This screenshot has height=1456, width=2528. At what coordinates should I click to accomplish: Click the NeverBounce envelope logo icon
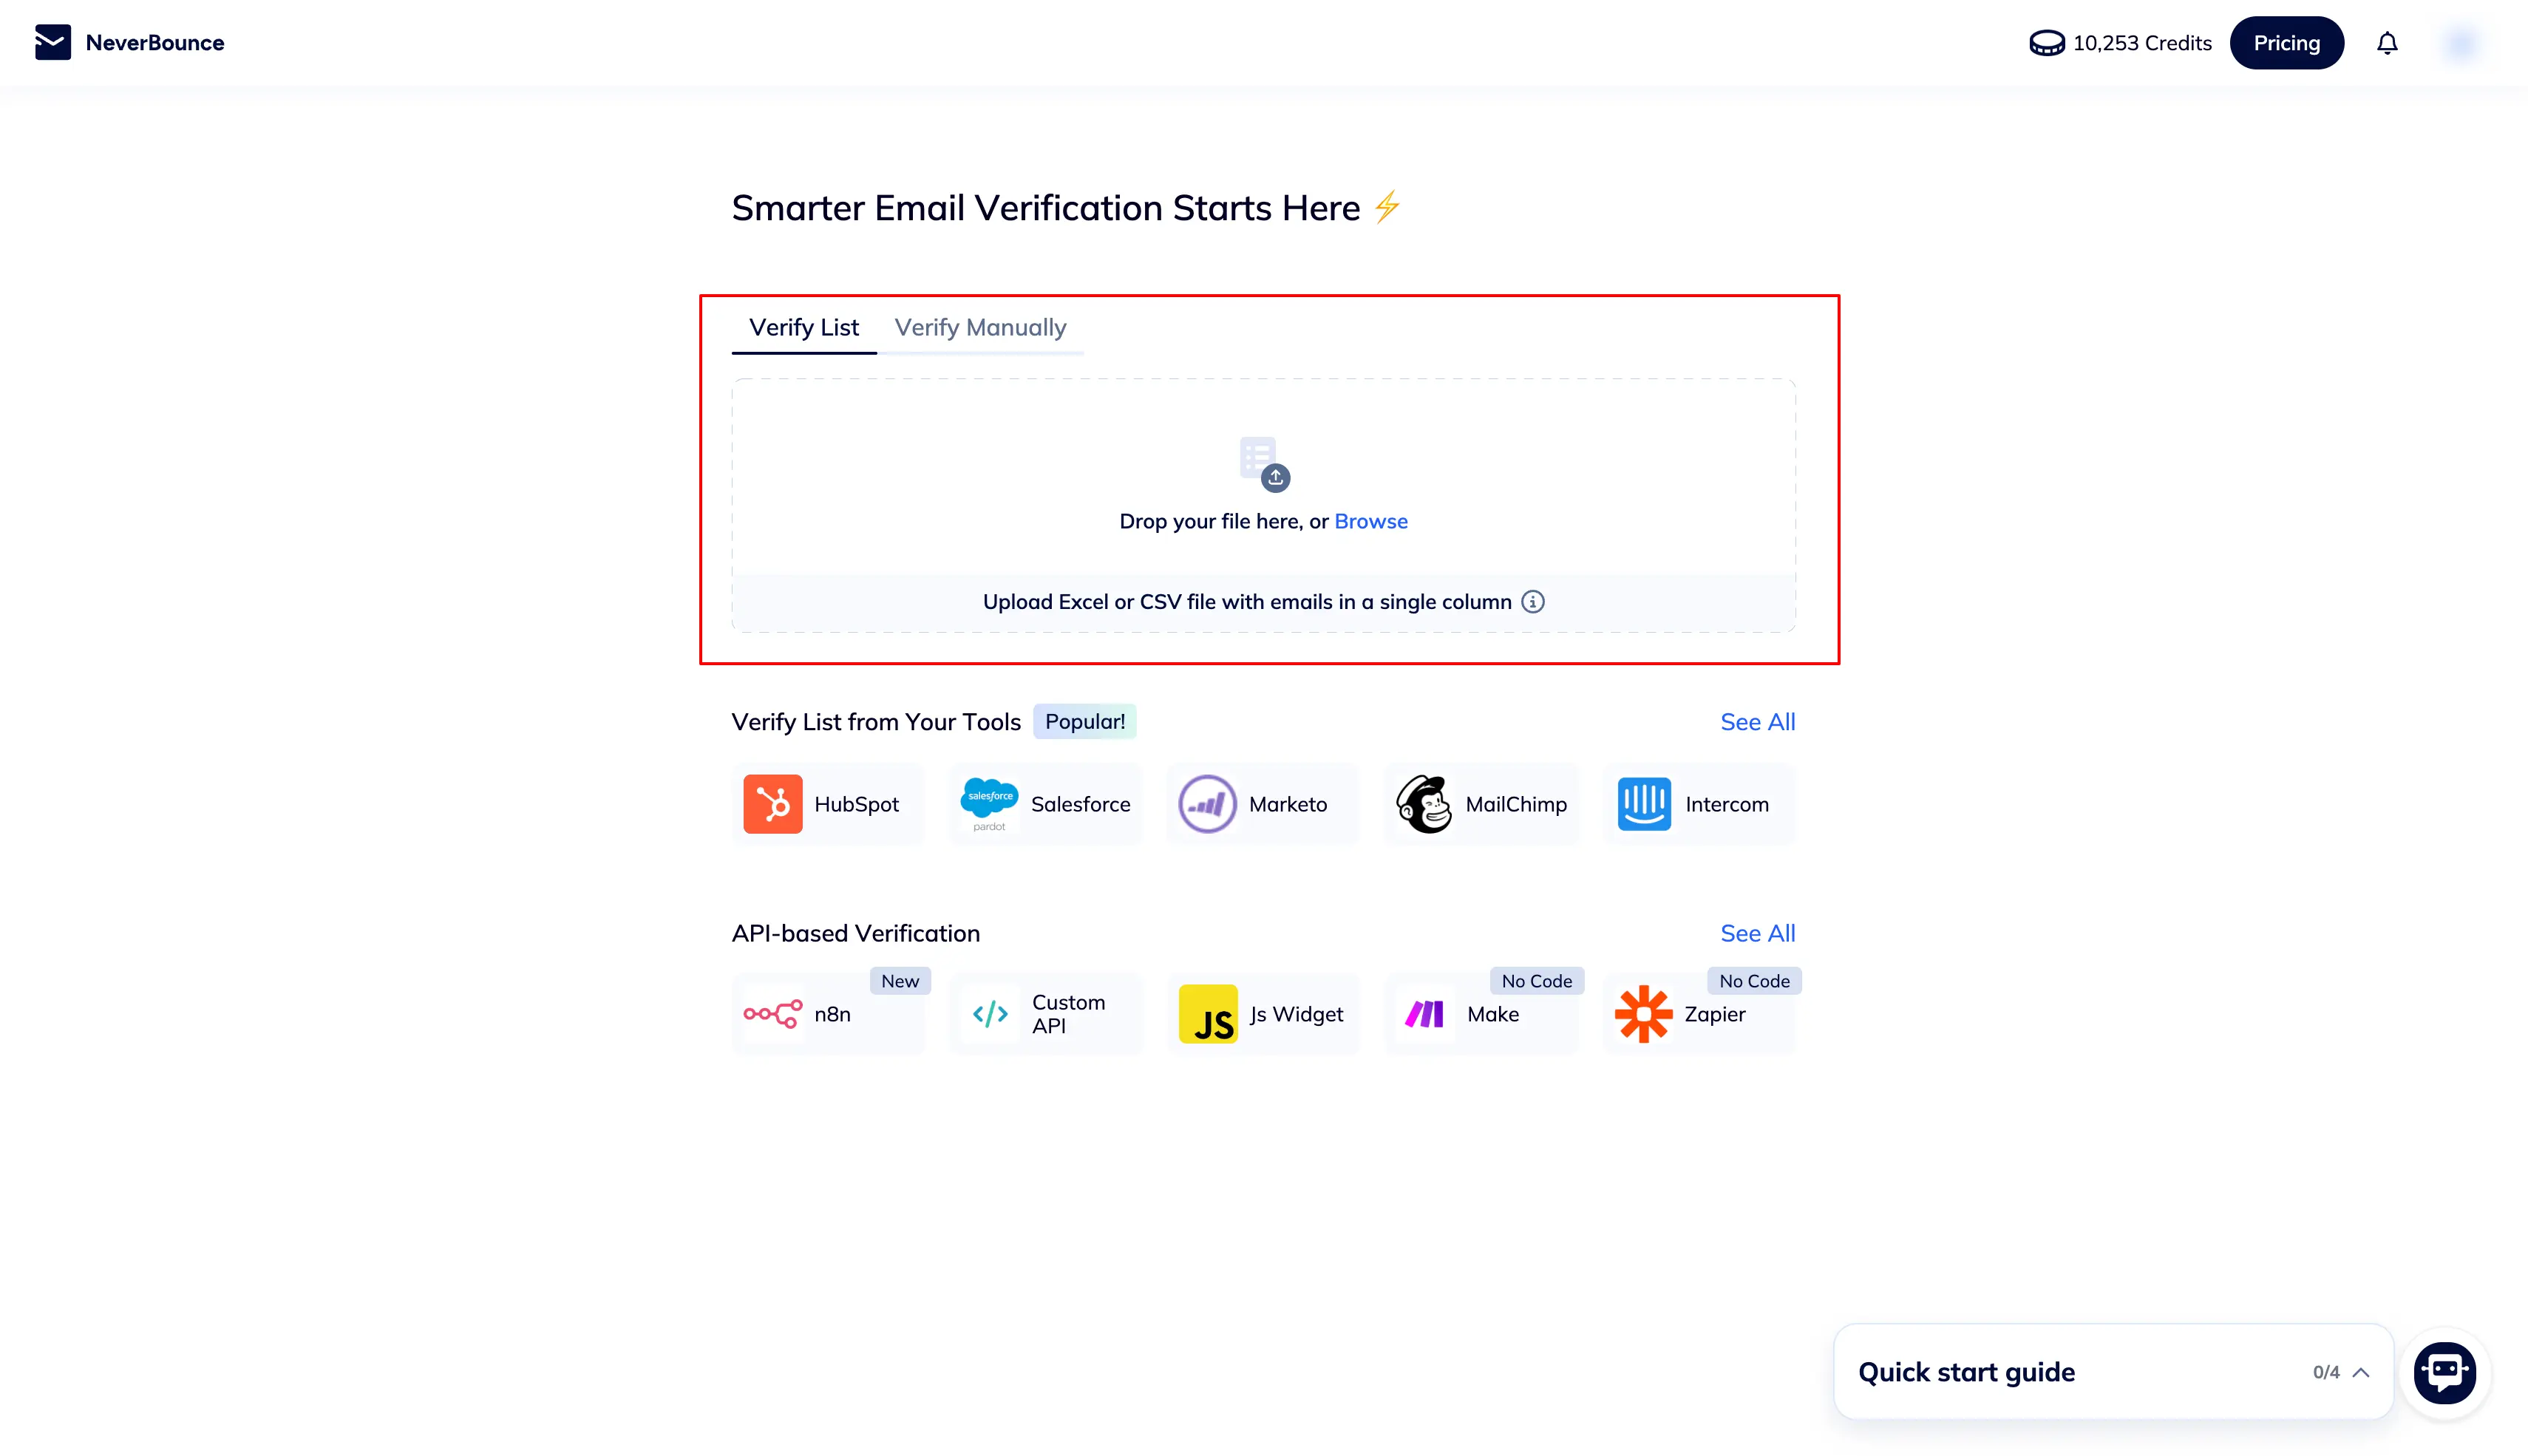[x=52, y=43]
